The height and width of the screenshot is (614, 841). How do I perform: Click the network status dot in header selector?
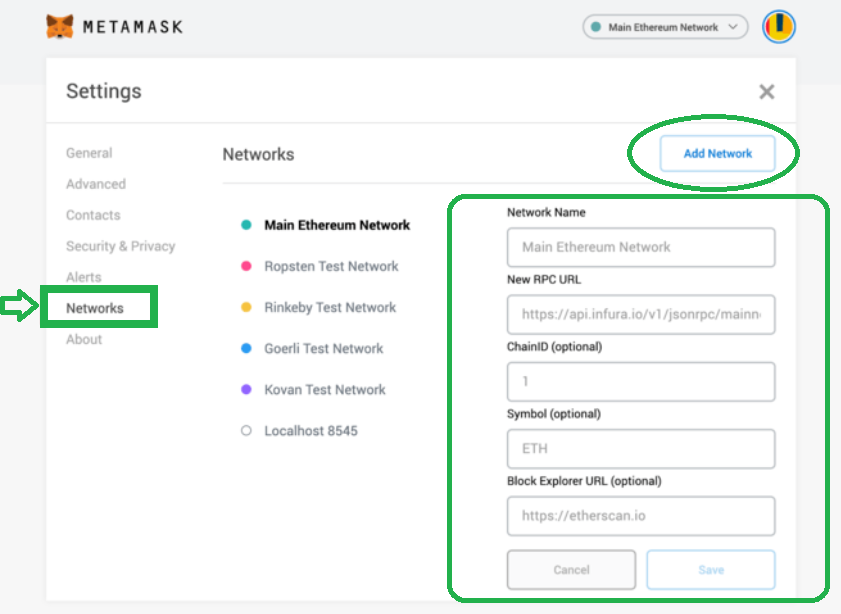tap(595, 27)
